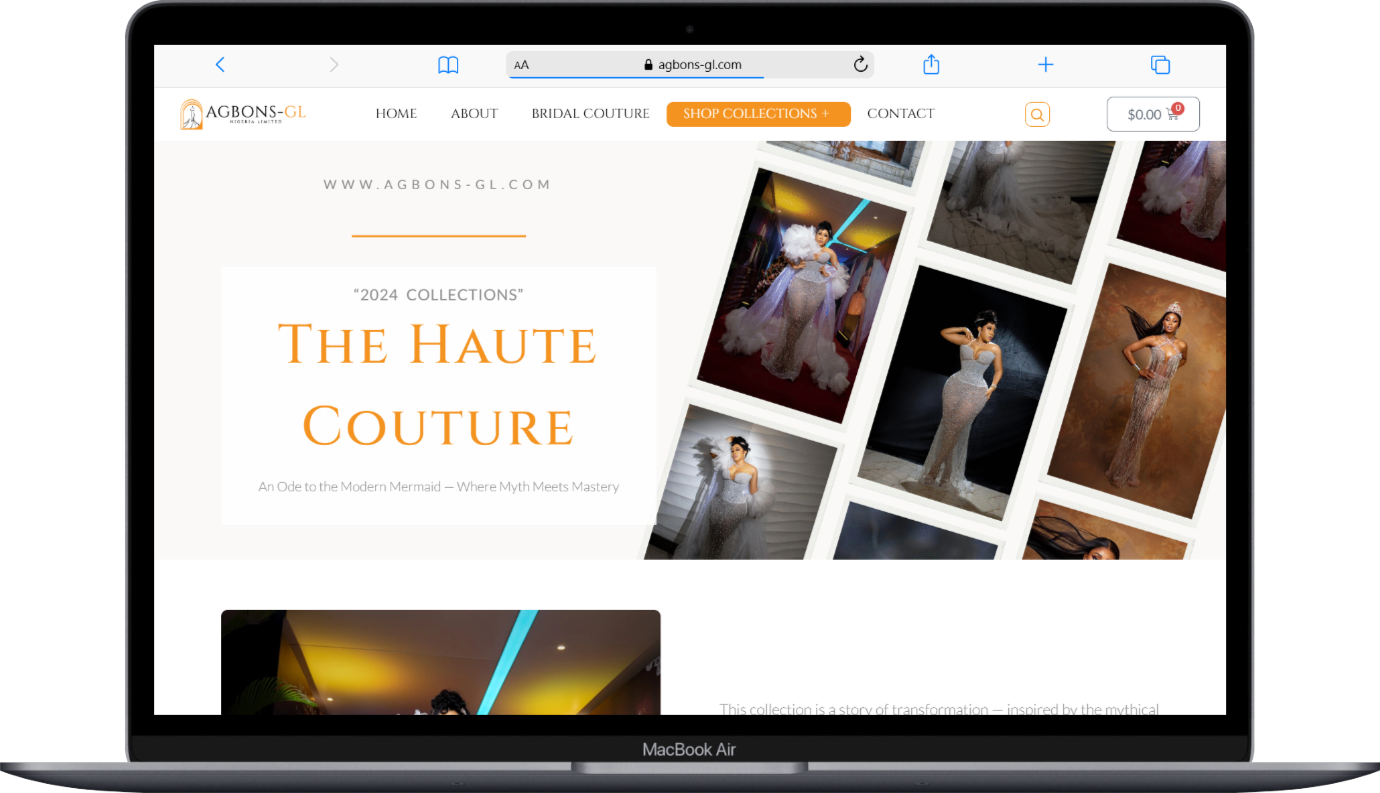Click the Ode to the Modern Mermaid tagline
Screen dimensions: 1380x793
pos(439,487)
